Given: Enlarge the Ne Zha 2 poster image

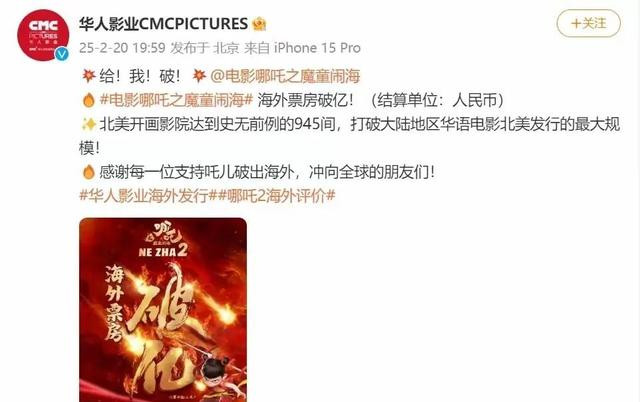Looking at the screenshot, I should pos(163,310).
